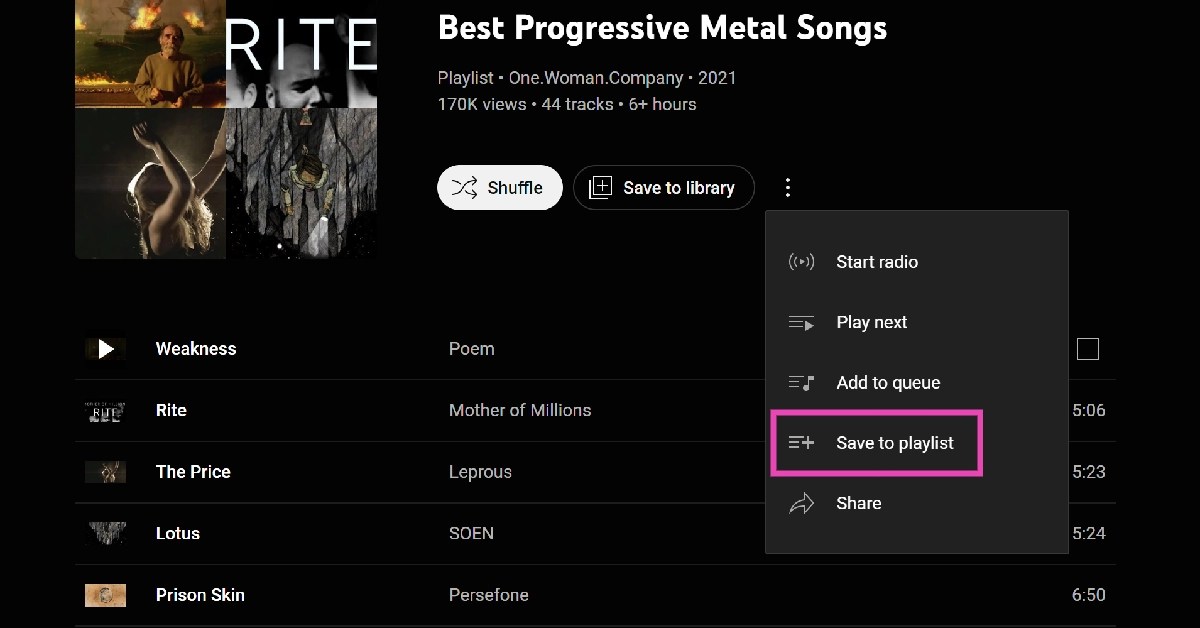Choose Start radio from the menu

tap(877, 261)
